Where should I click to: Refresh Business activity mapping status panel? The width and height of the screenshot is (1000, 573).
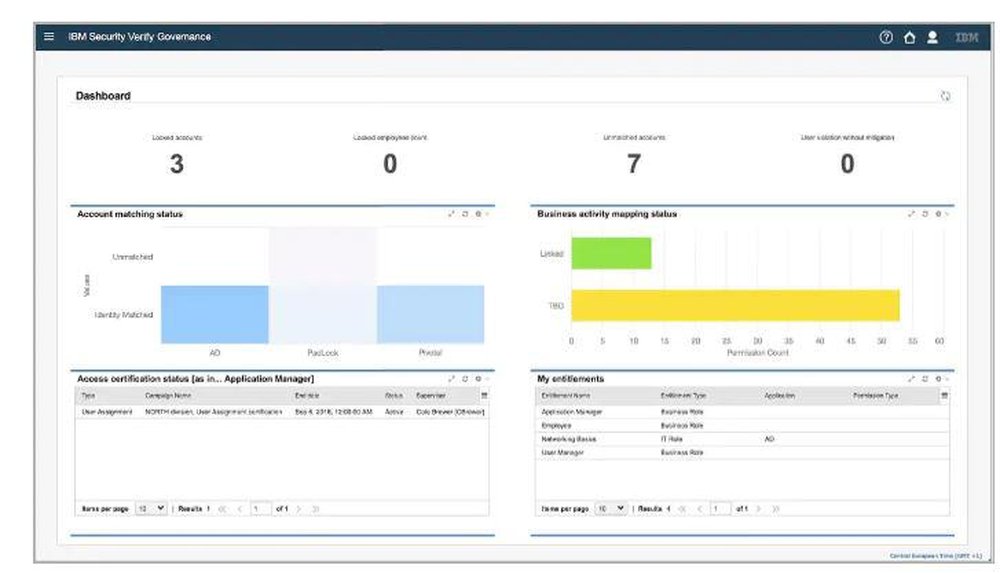click(x=925, y=214)
